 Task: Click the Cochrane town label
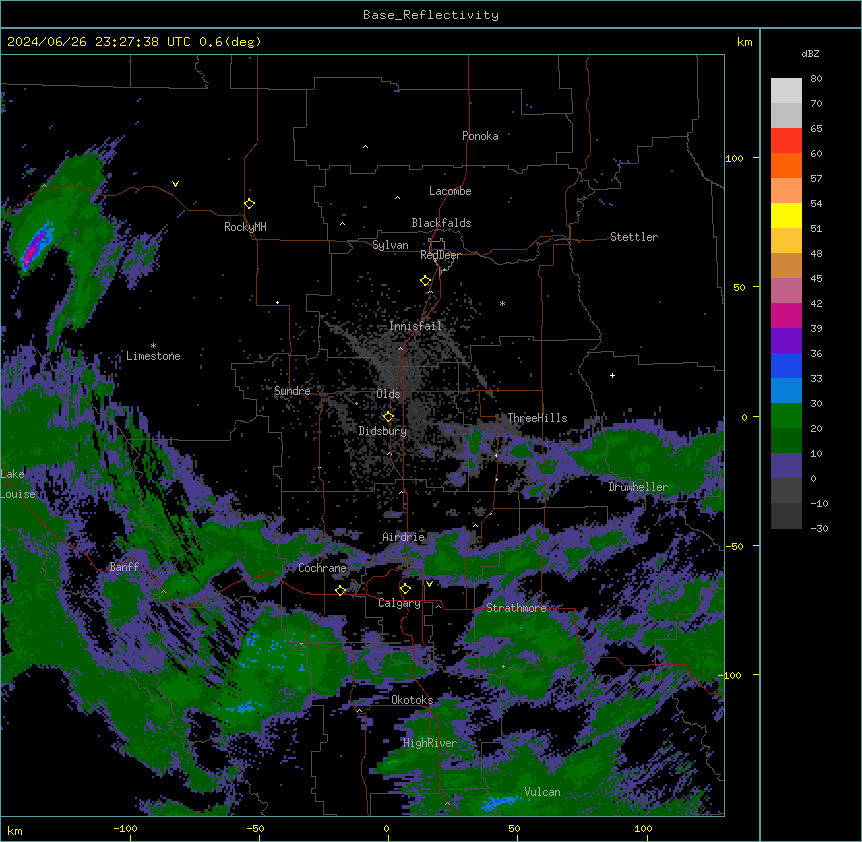(x=322, y=568)
